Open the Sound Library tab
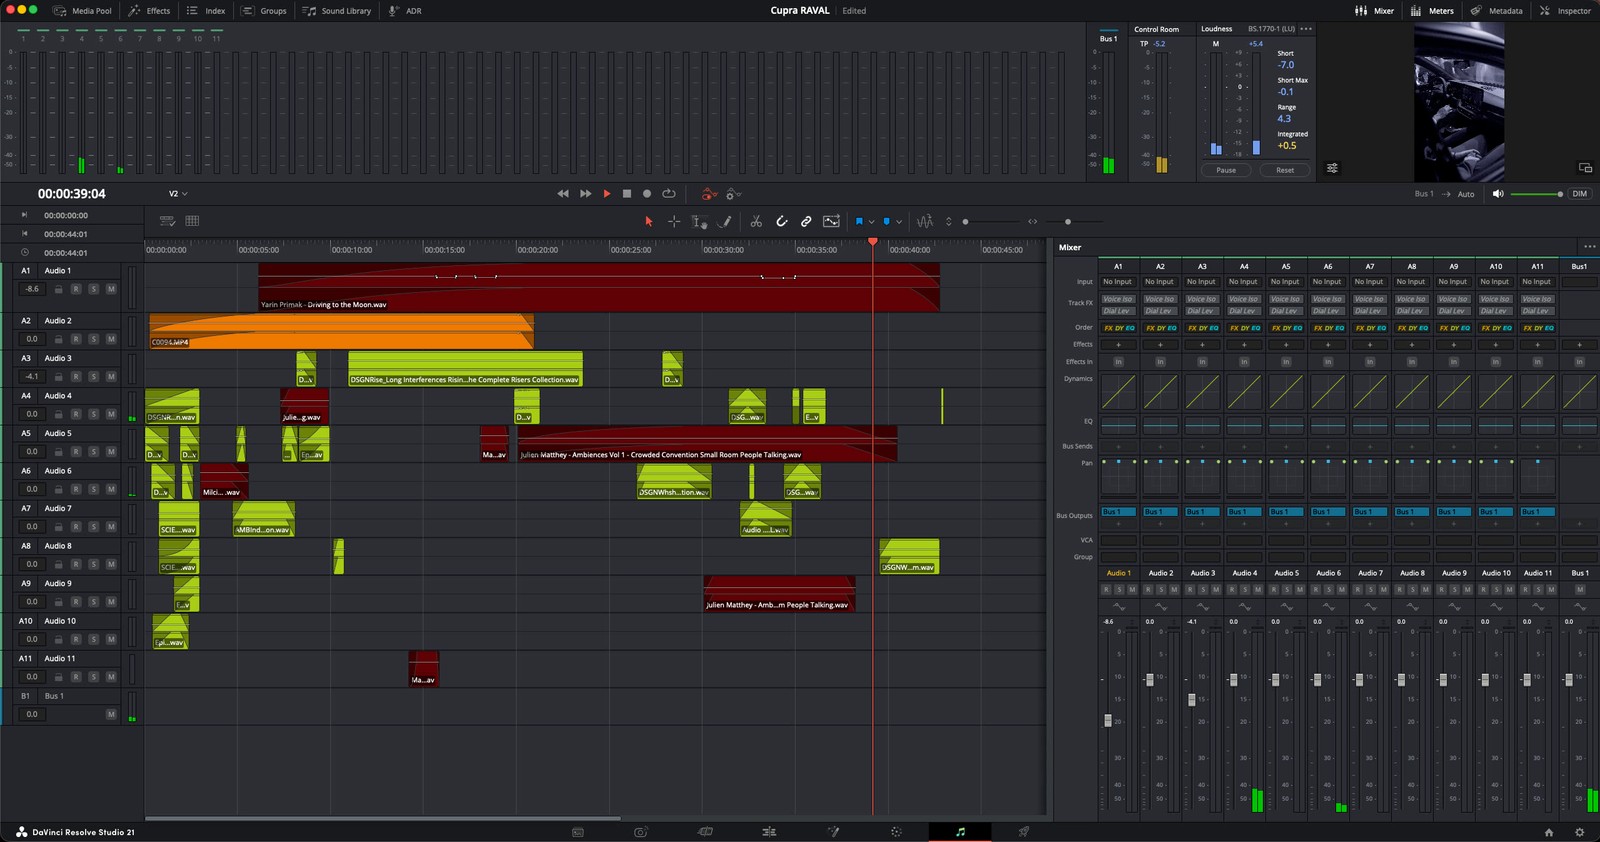This screenshot has width=1600, height=842. pyautogui.click(x=338, y=11)
